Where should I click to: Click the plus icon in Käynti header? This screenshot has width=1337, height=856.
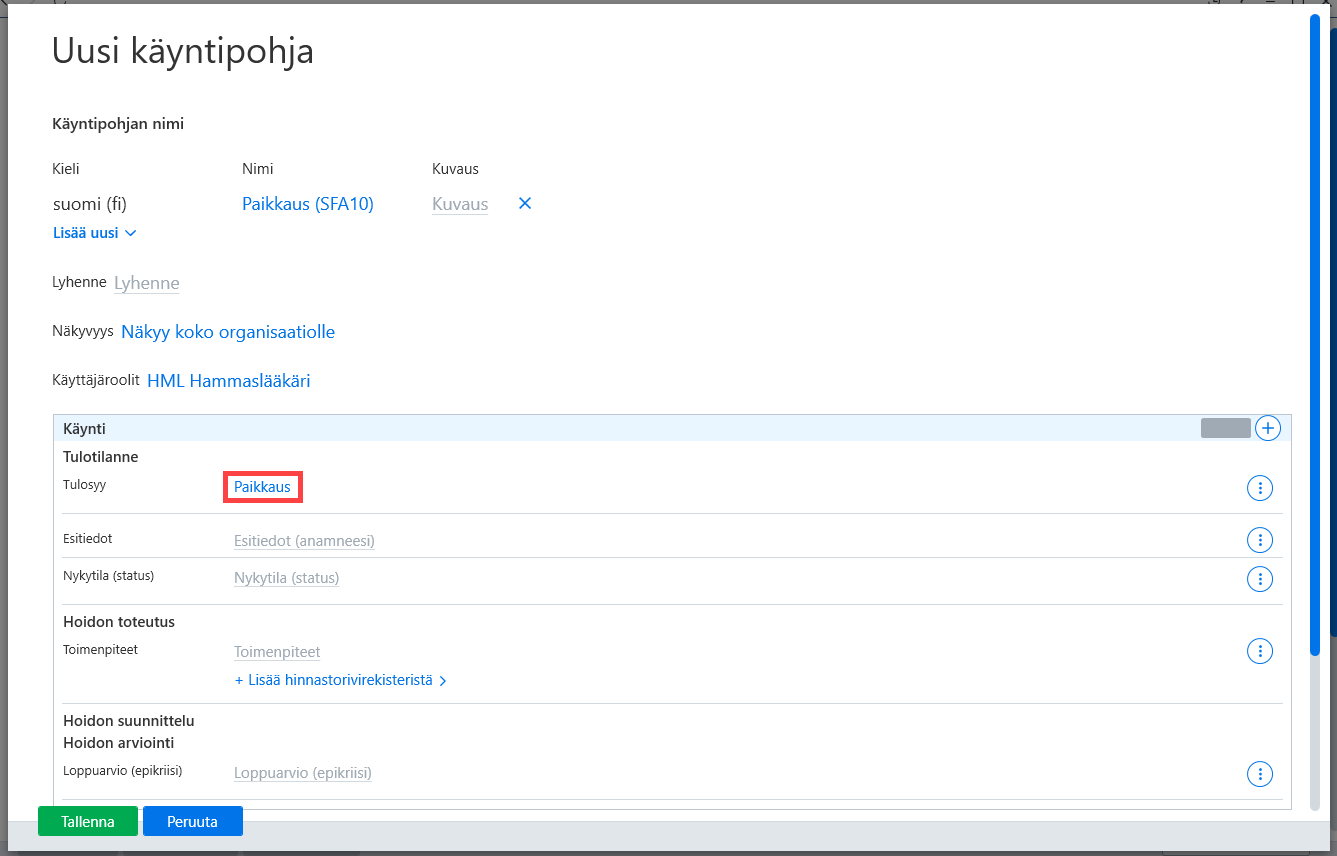coord(1268,428)
